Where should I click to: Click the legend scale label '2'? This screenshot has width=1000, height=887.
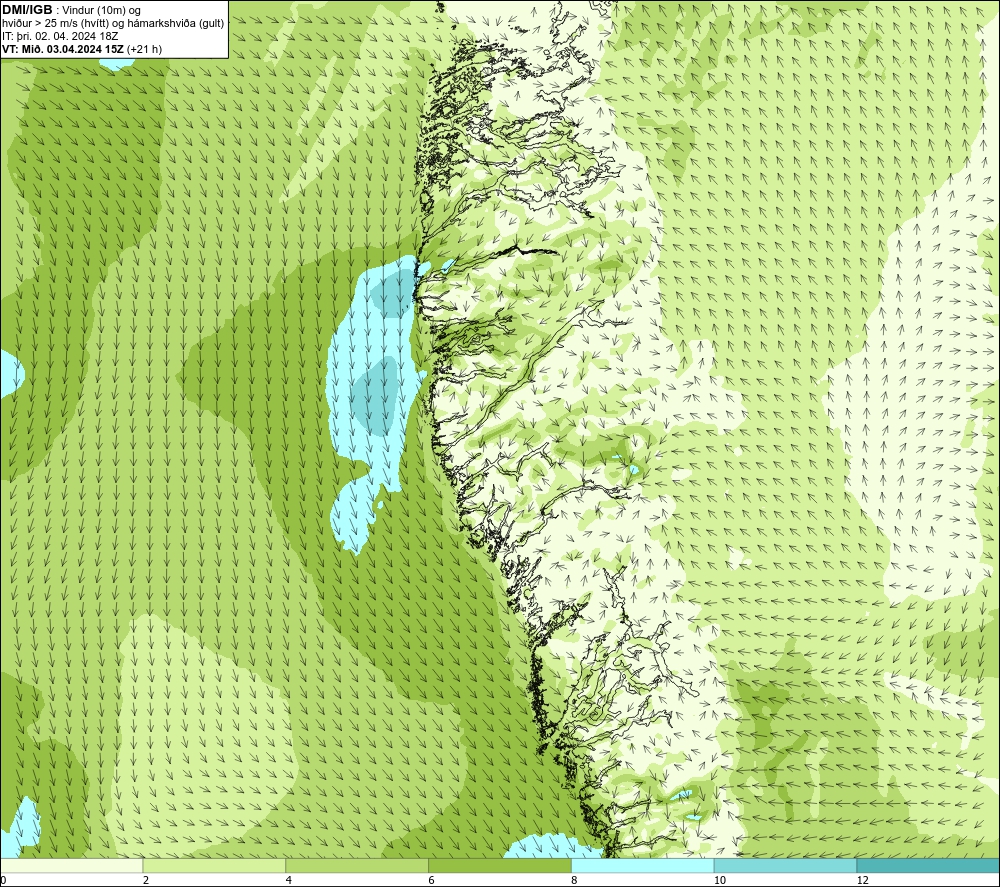[x=146, y=880]
